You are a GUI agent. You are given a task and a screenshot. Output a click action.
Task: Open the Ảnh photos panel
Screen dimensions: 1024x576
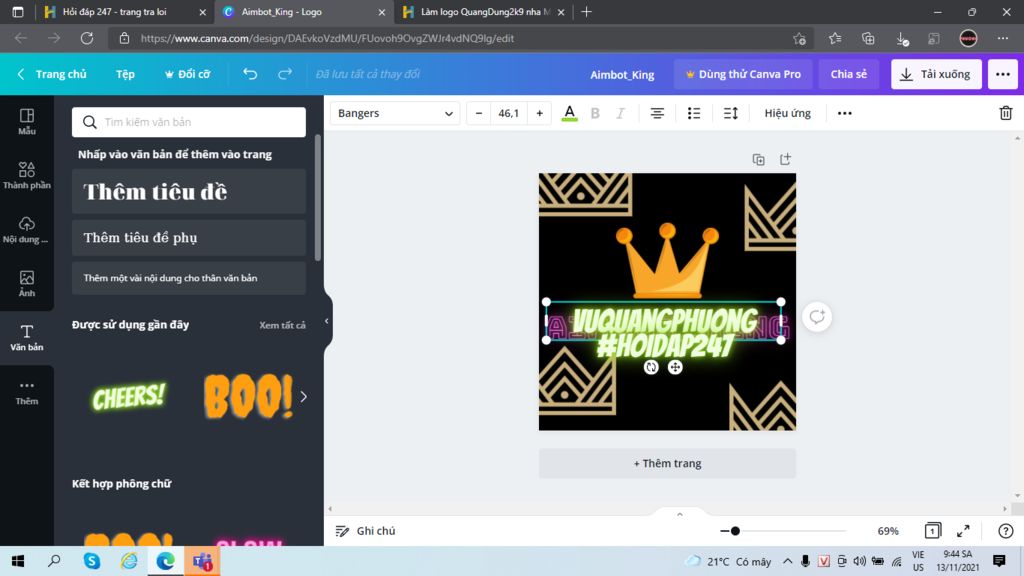[27, 284]
